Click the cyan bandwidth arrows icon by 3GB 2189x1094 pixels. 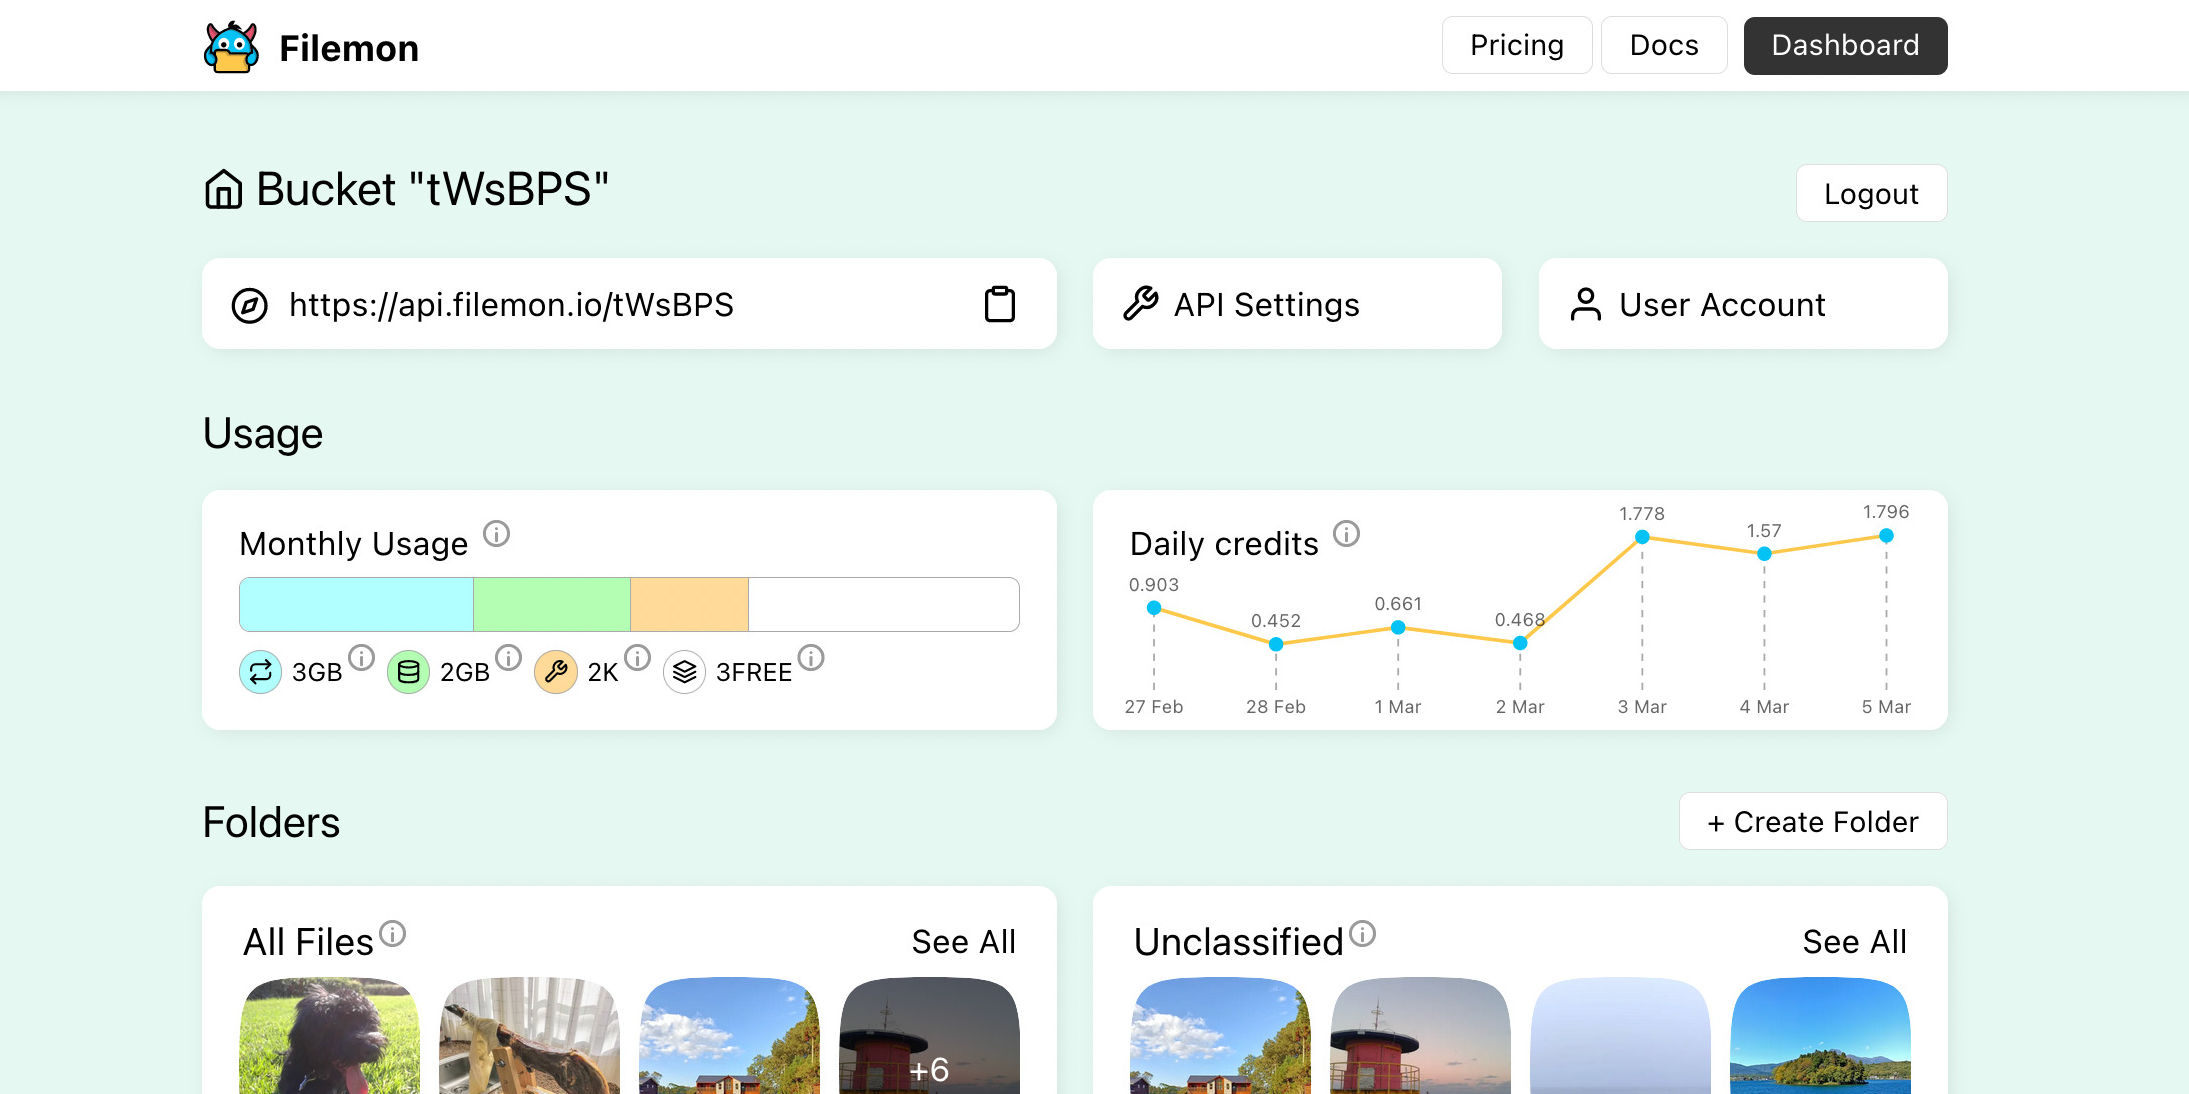[x=260, y=672]
